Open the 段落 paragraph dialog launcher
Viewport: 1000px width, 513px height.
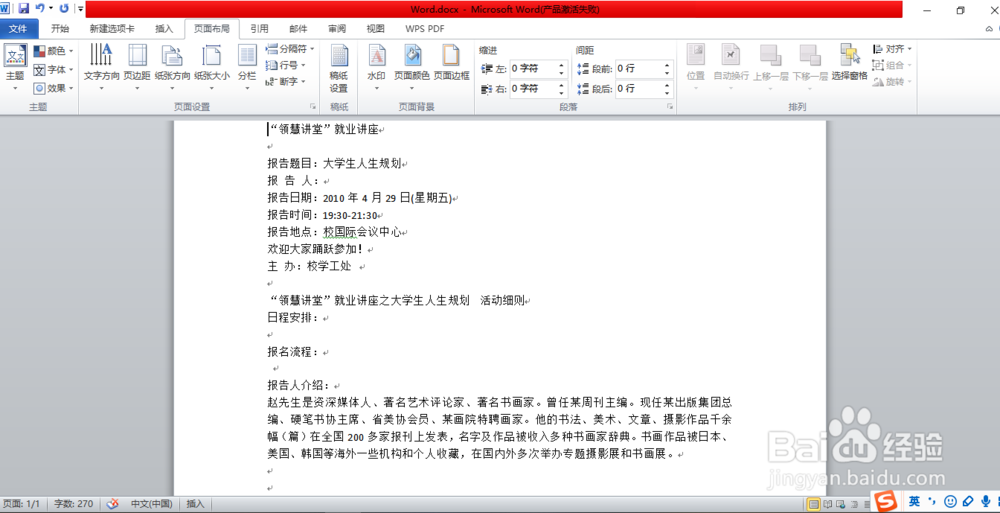(670, 107)
